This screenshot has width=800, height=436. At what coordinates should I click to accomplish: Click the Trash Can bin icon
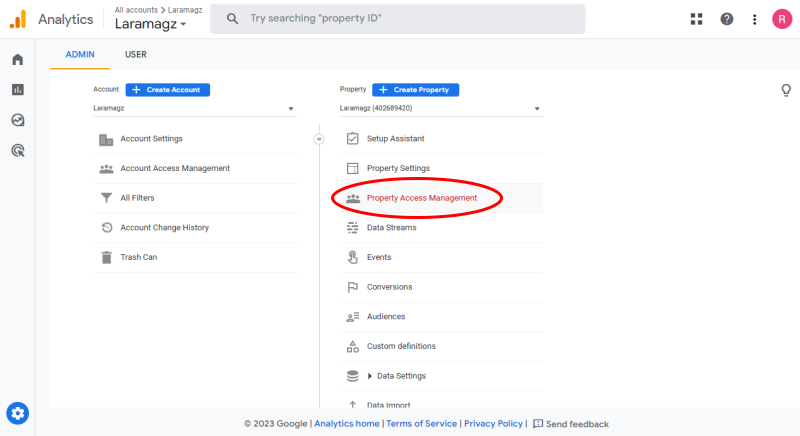pyautogui.click(x=106, y=258)
